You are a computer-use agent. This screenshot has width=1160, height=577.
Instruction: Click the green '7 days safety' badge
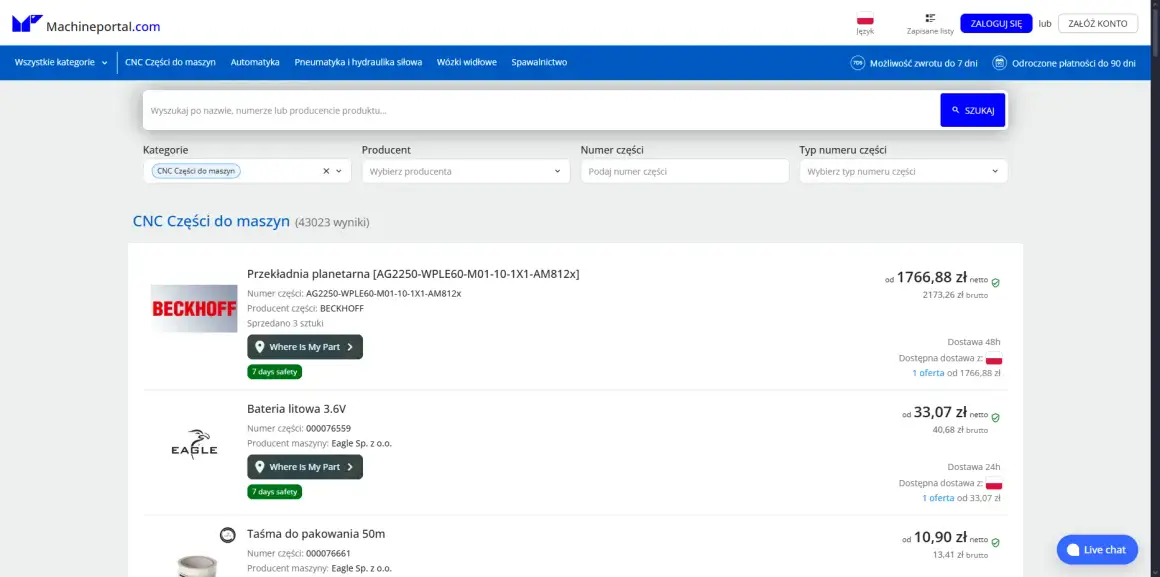tap(274, 370)
